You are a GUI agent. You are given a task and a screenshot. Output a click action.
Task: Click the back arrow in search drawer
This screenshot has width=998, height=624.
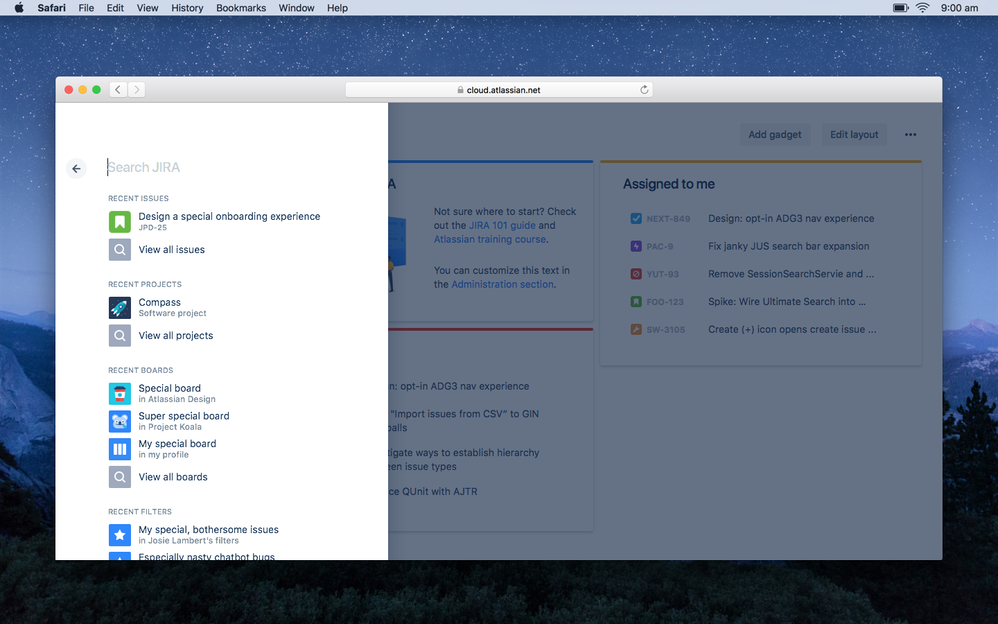pyautogui.click(x=76, y=169)
